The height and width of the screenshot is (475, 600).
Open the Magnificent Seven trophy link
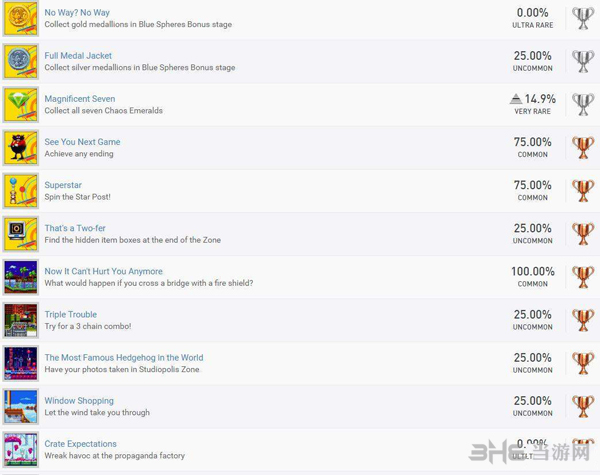tap(80, 99)
